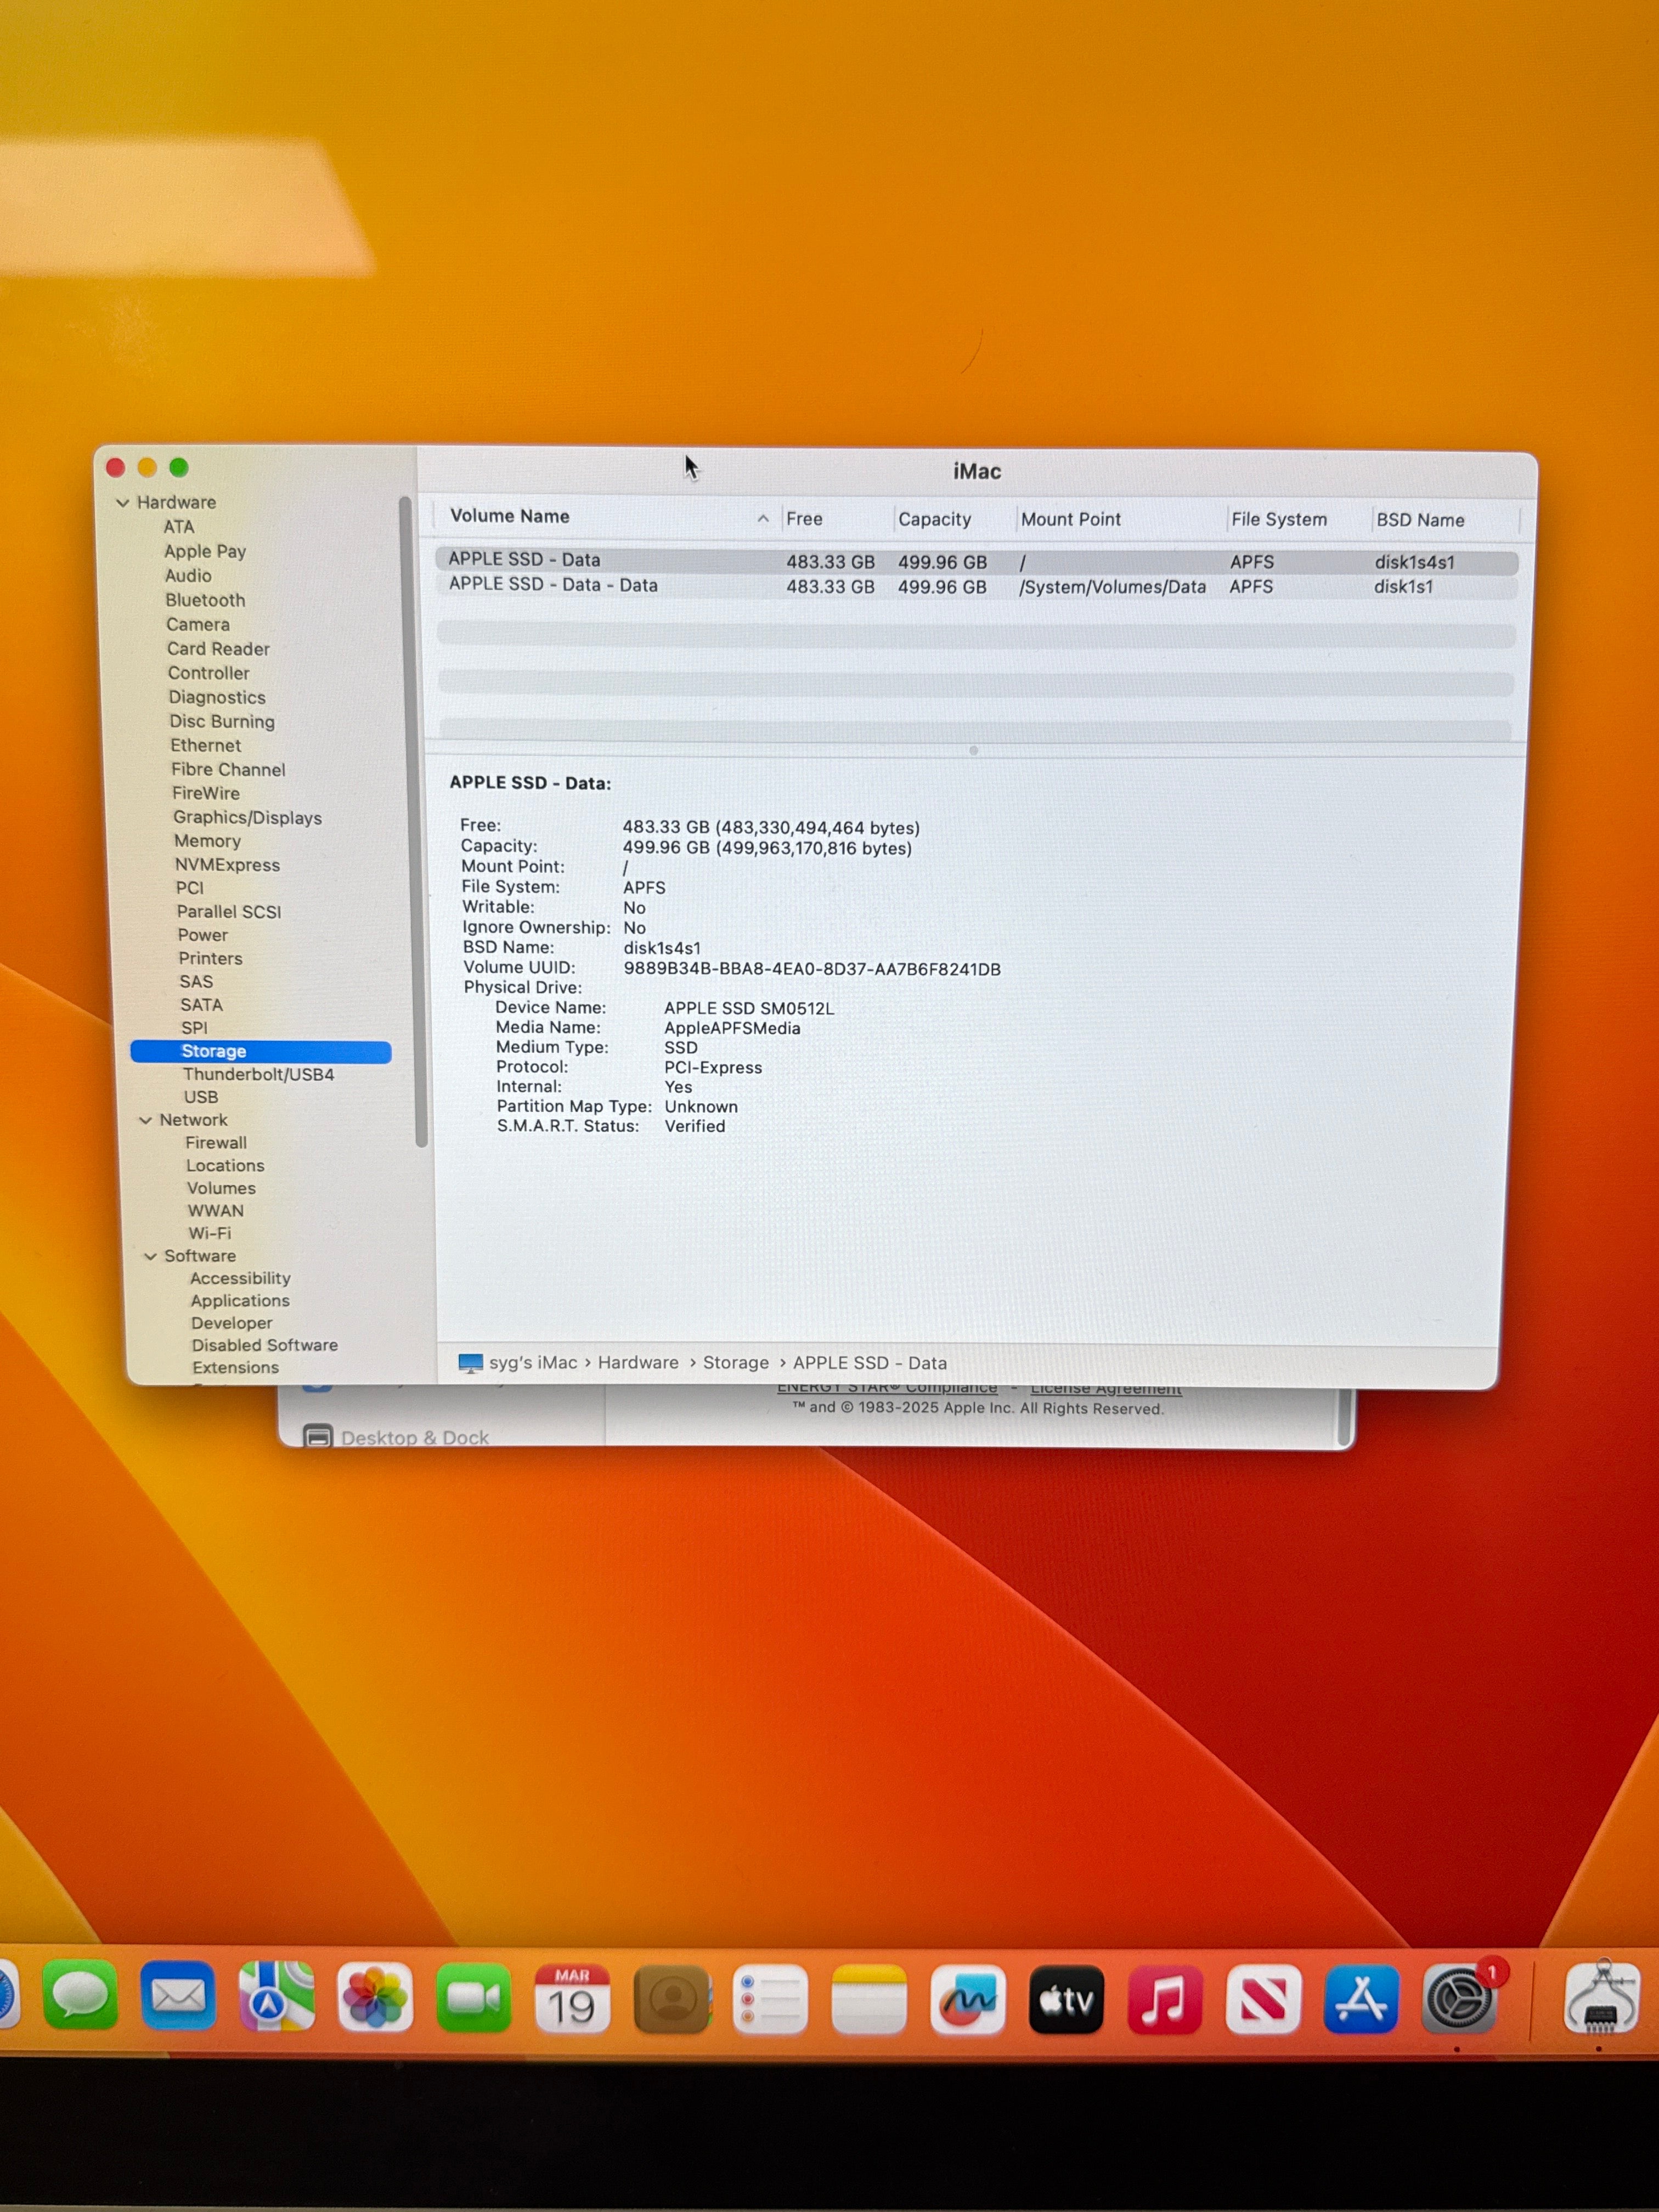Screen dimensions: 1659x2212
Task: Click the highlighted Storage item in the sidebar
Action: (261, 1052)
